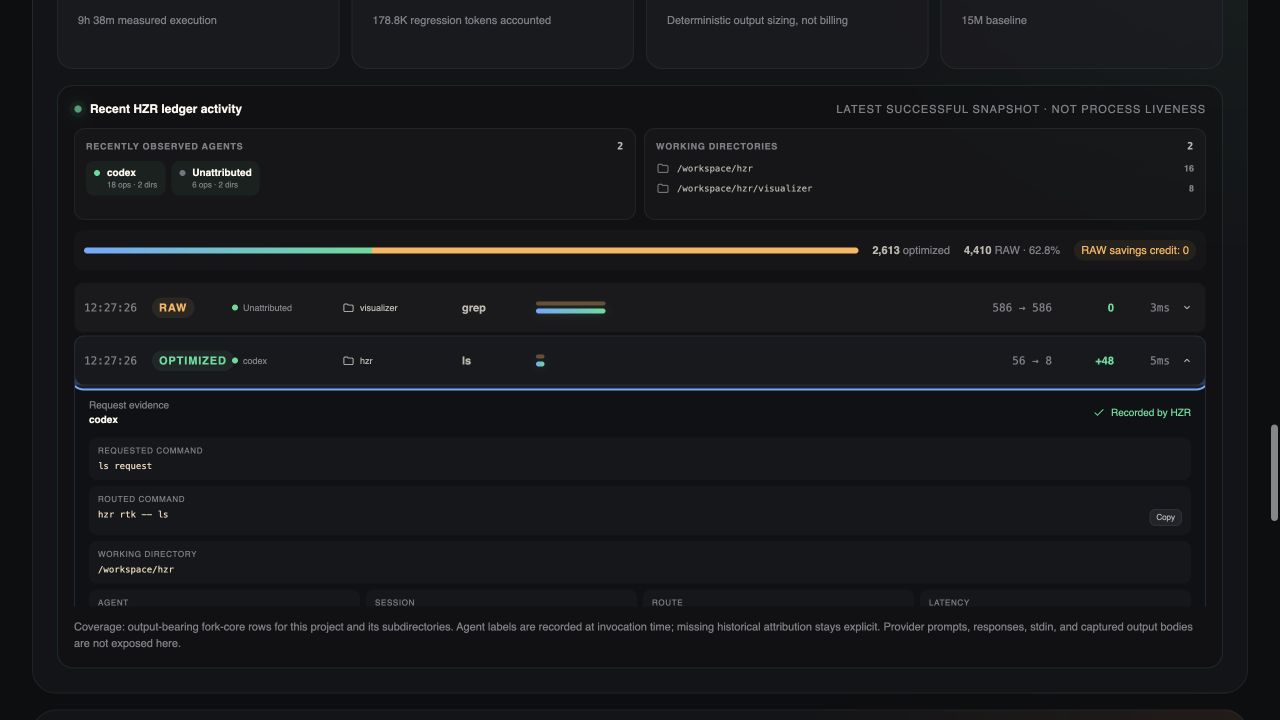Click the 5ms latency value

click(1159, 361)
